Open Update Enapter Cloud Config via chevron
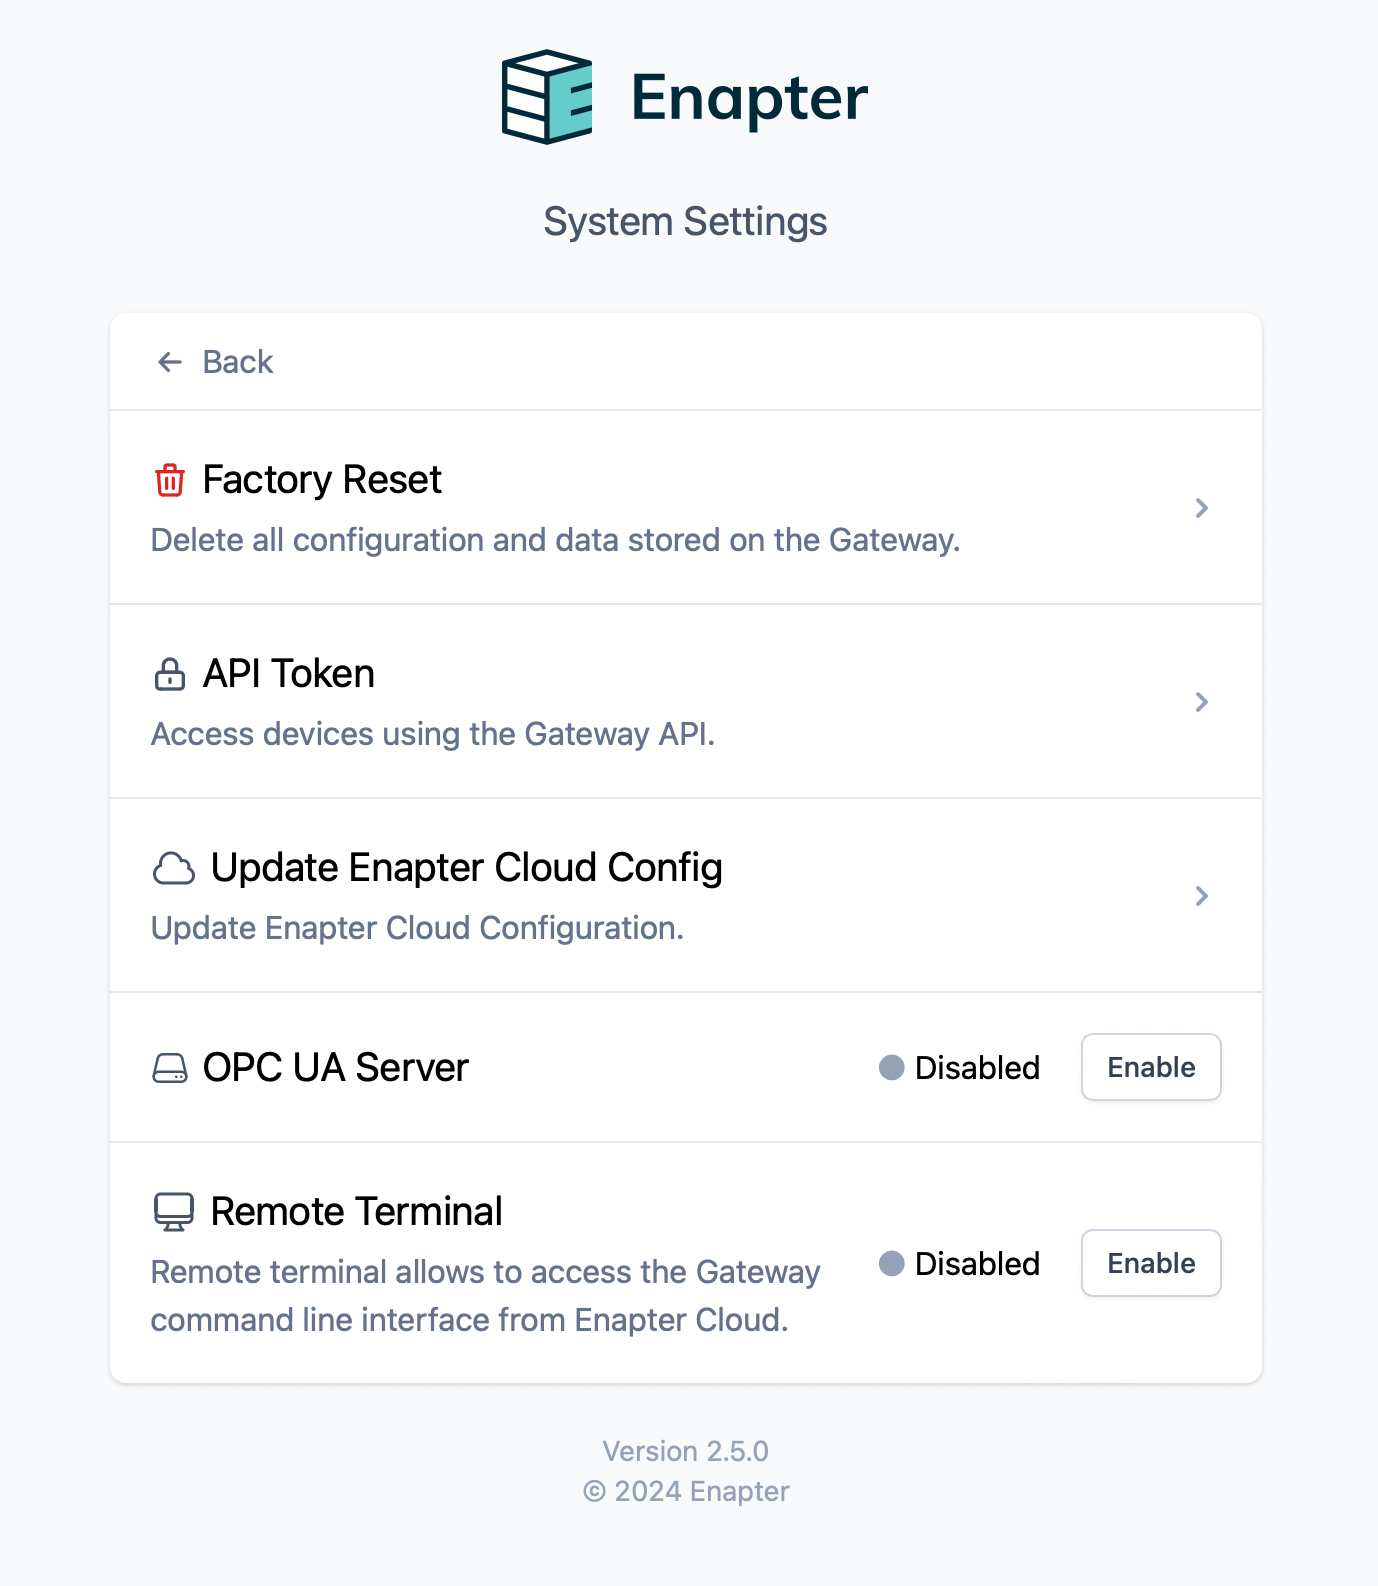Viewport: 1378px width, 1586px height. 1202,896
